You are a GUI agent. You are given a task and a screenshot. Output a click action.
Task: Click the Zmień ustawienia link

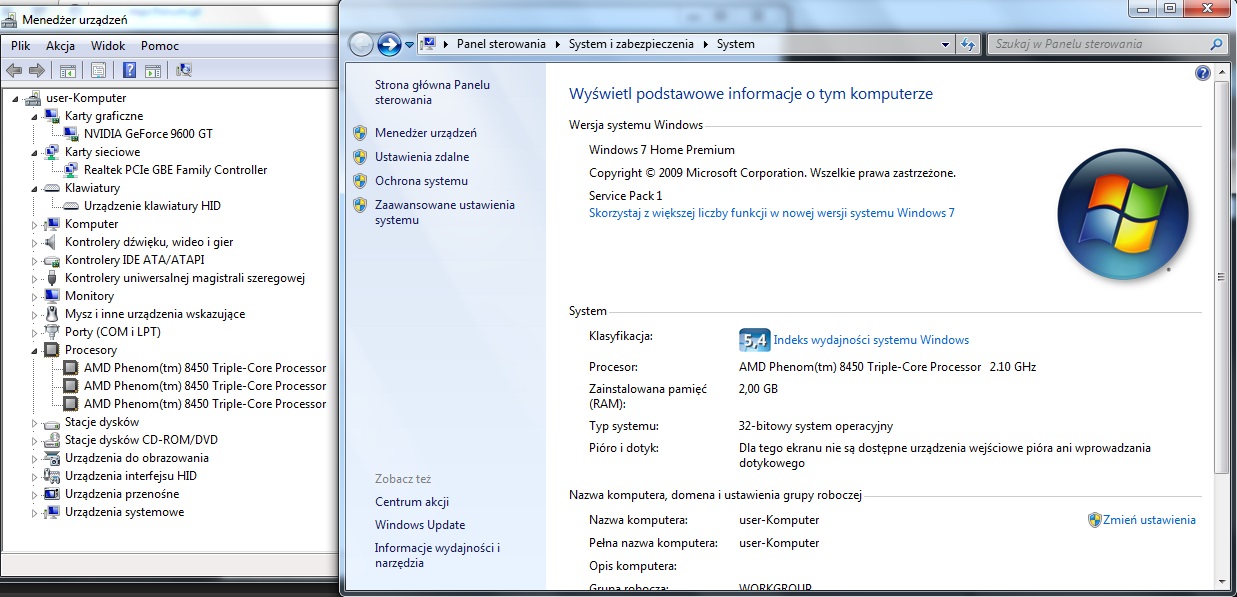(x=1149, y=520)
